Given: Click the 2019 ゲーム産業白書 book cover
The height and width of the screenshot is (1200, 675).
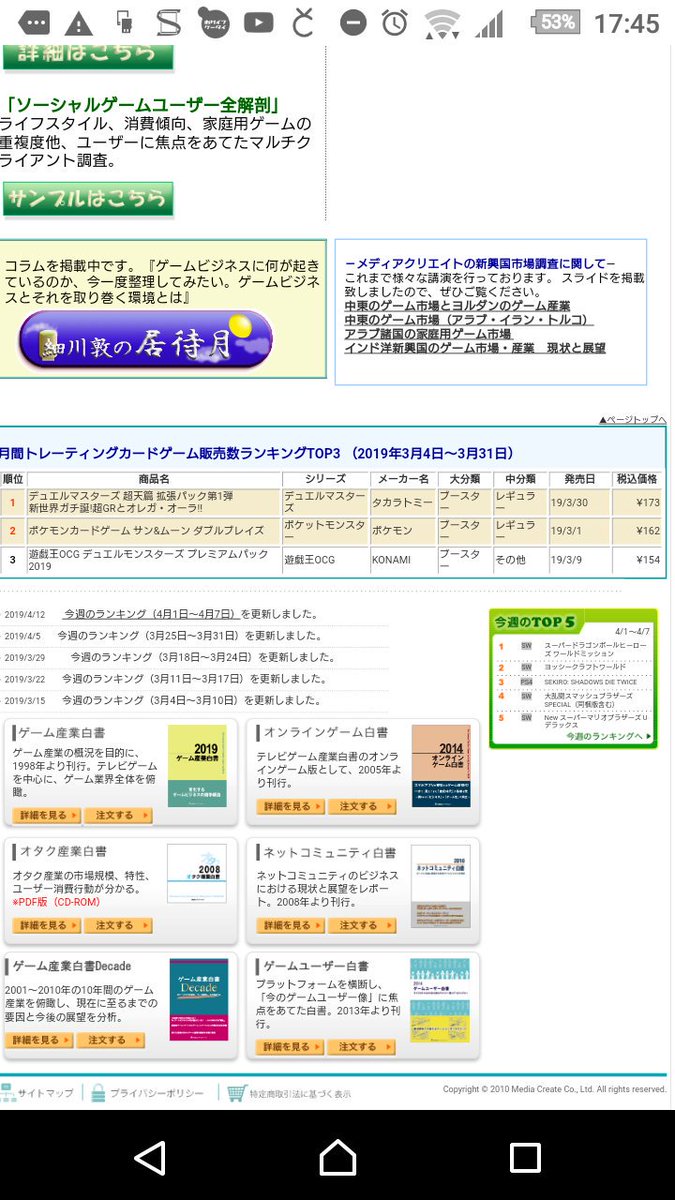Looking at the screenshot, I should pyautogui.click(x=197, y=765).
